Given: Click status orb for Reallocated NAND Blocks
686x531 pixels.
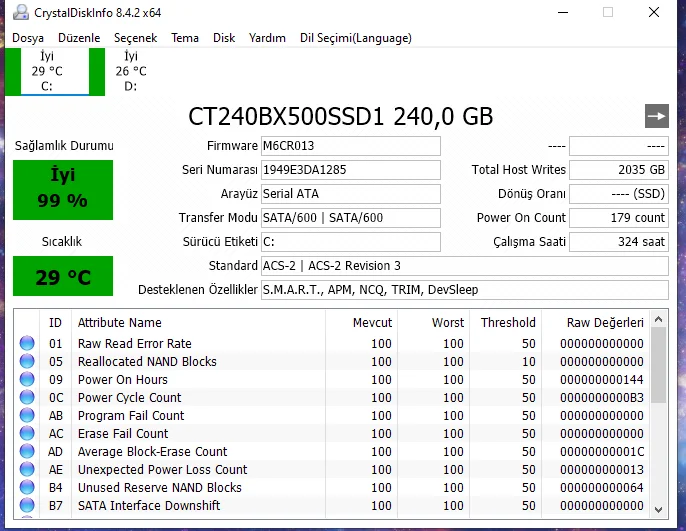Looking at the screenshot, I should coord(27,361).
